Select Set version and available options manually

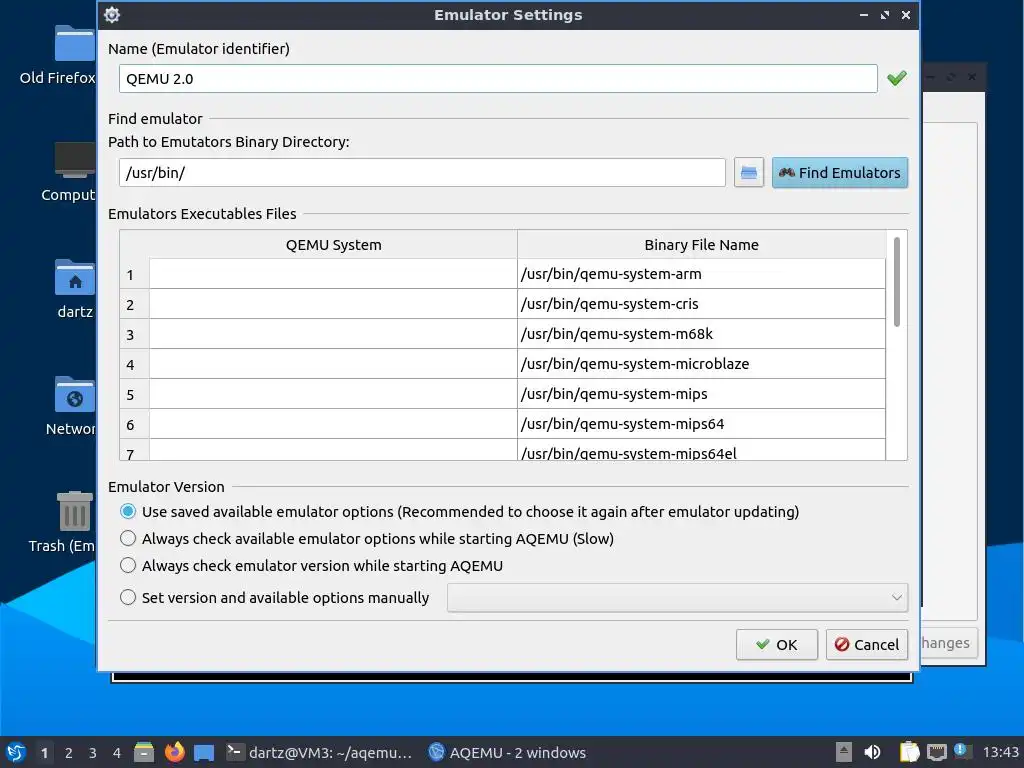[275, 598]
